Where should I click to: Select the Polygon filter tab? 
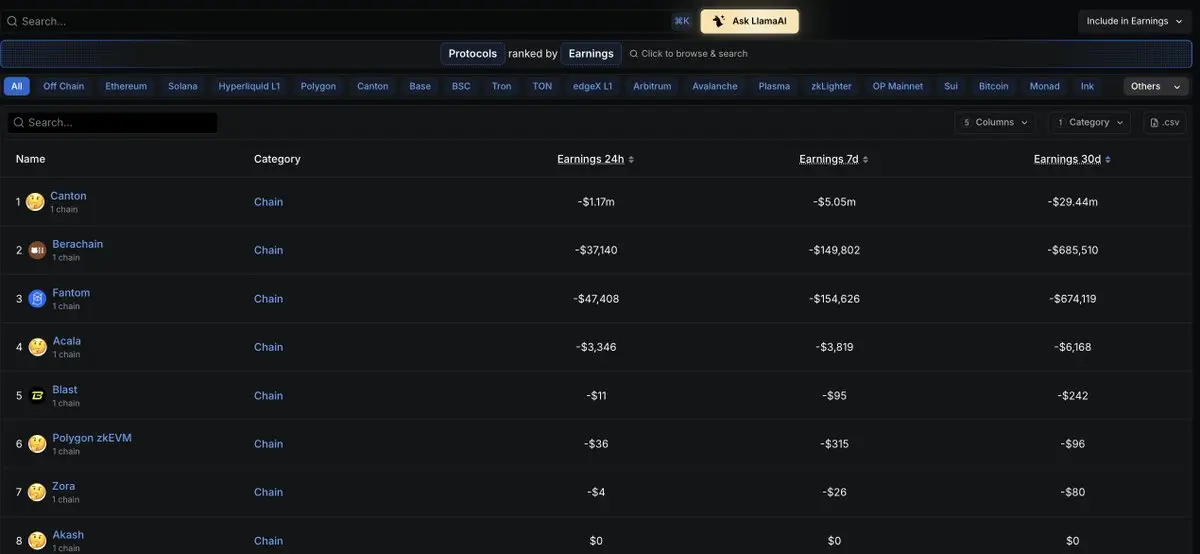[x=319, y=86]
